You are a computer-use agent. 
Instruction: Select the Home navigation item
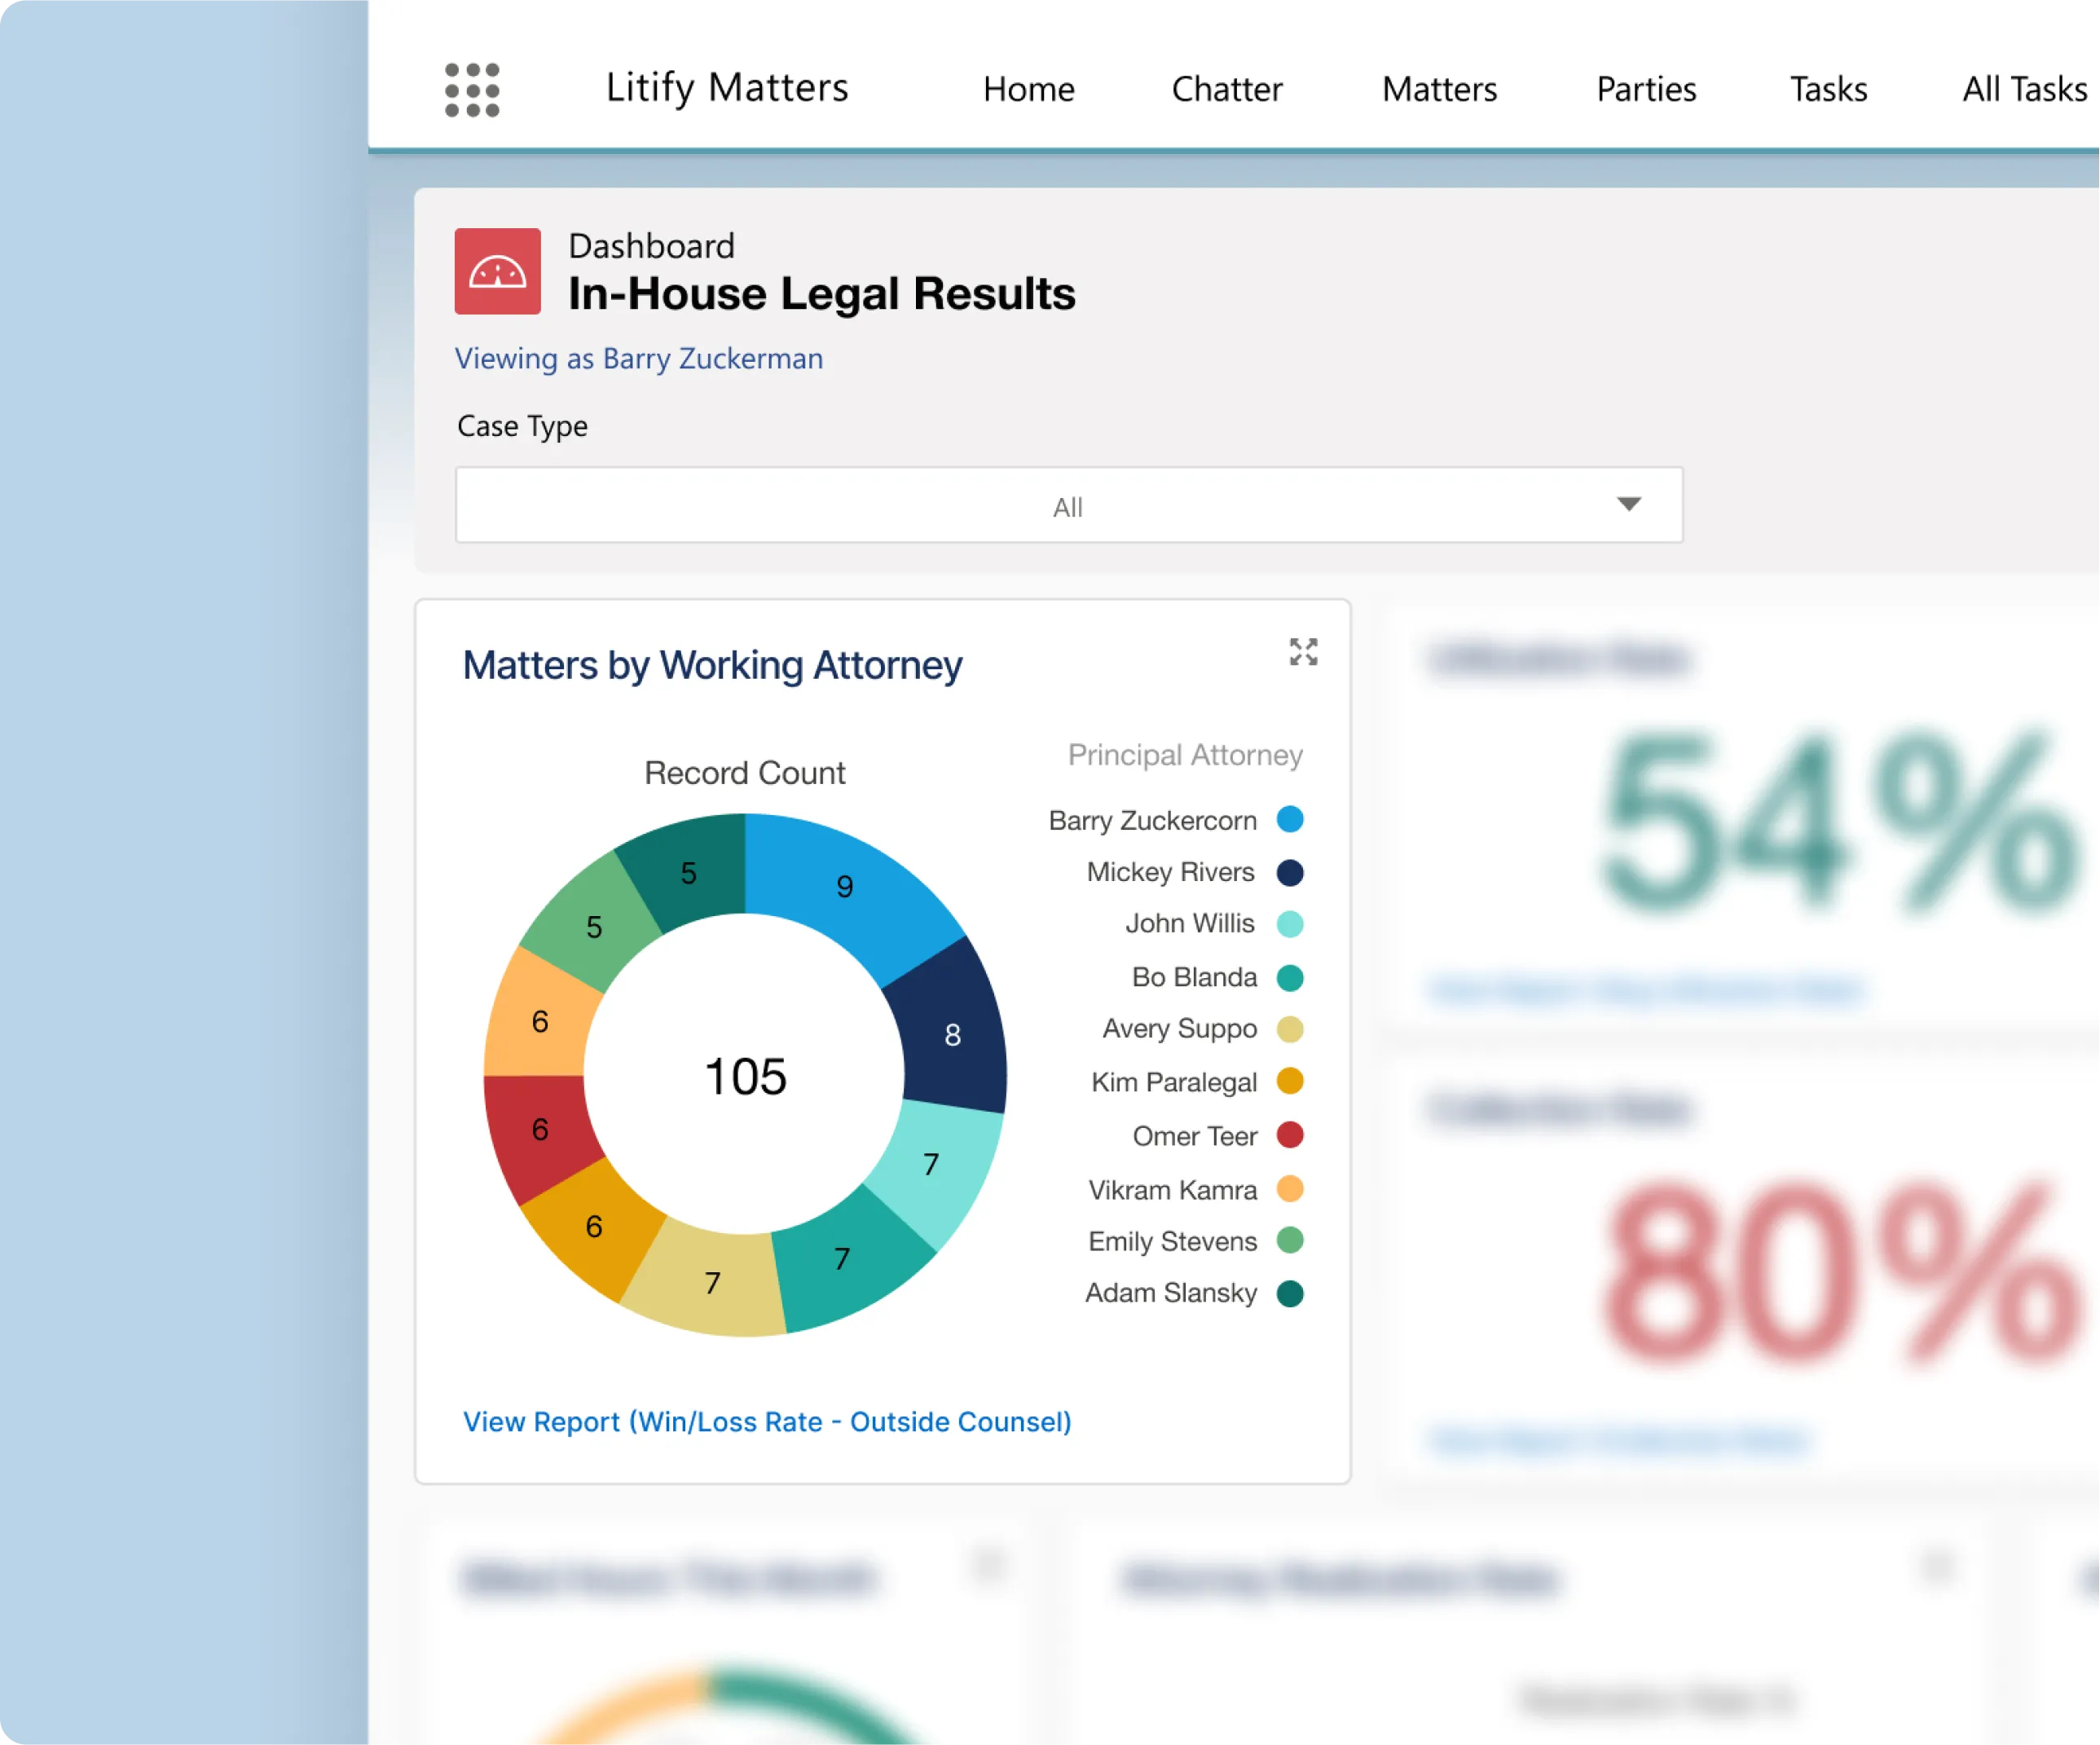coord(1029,89)
